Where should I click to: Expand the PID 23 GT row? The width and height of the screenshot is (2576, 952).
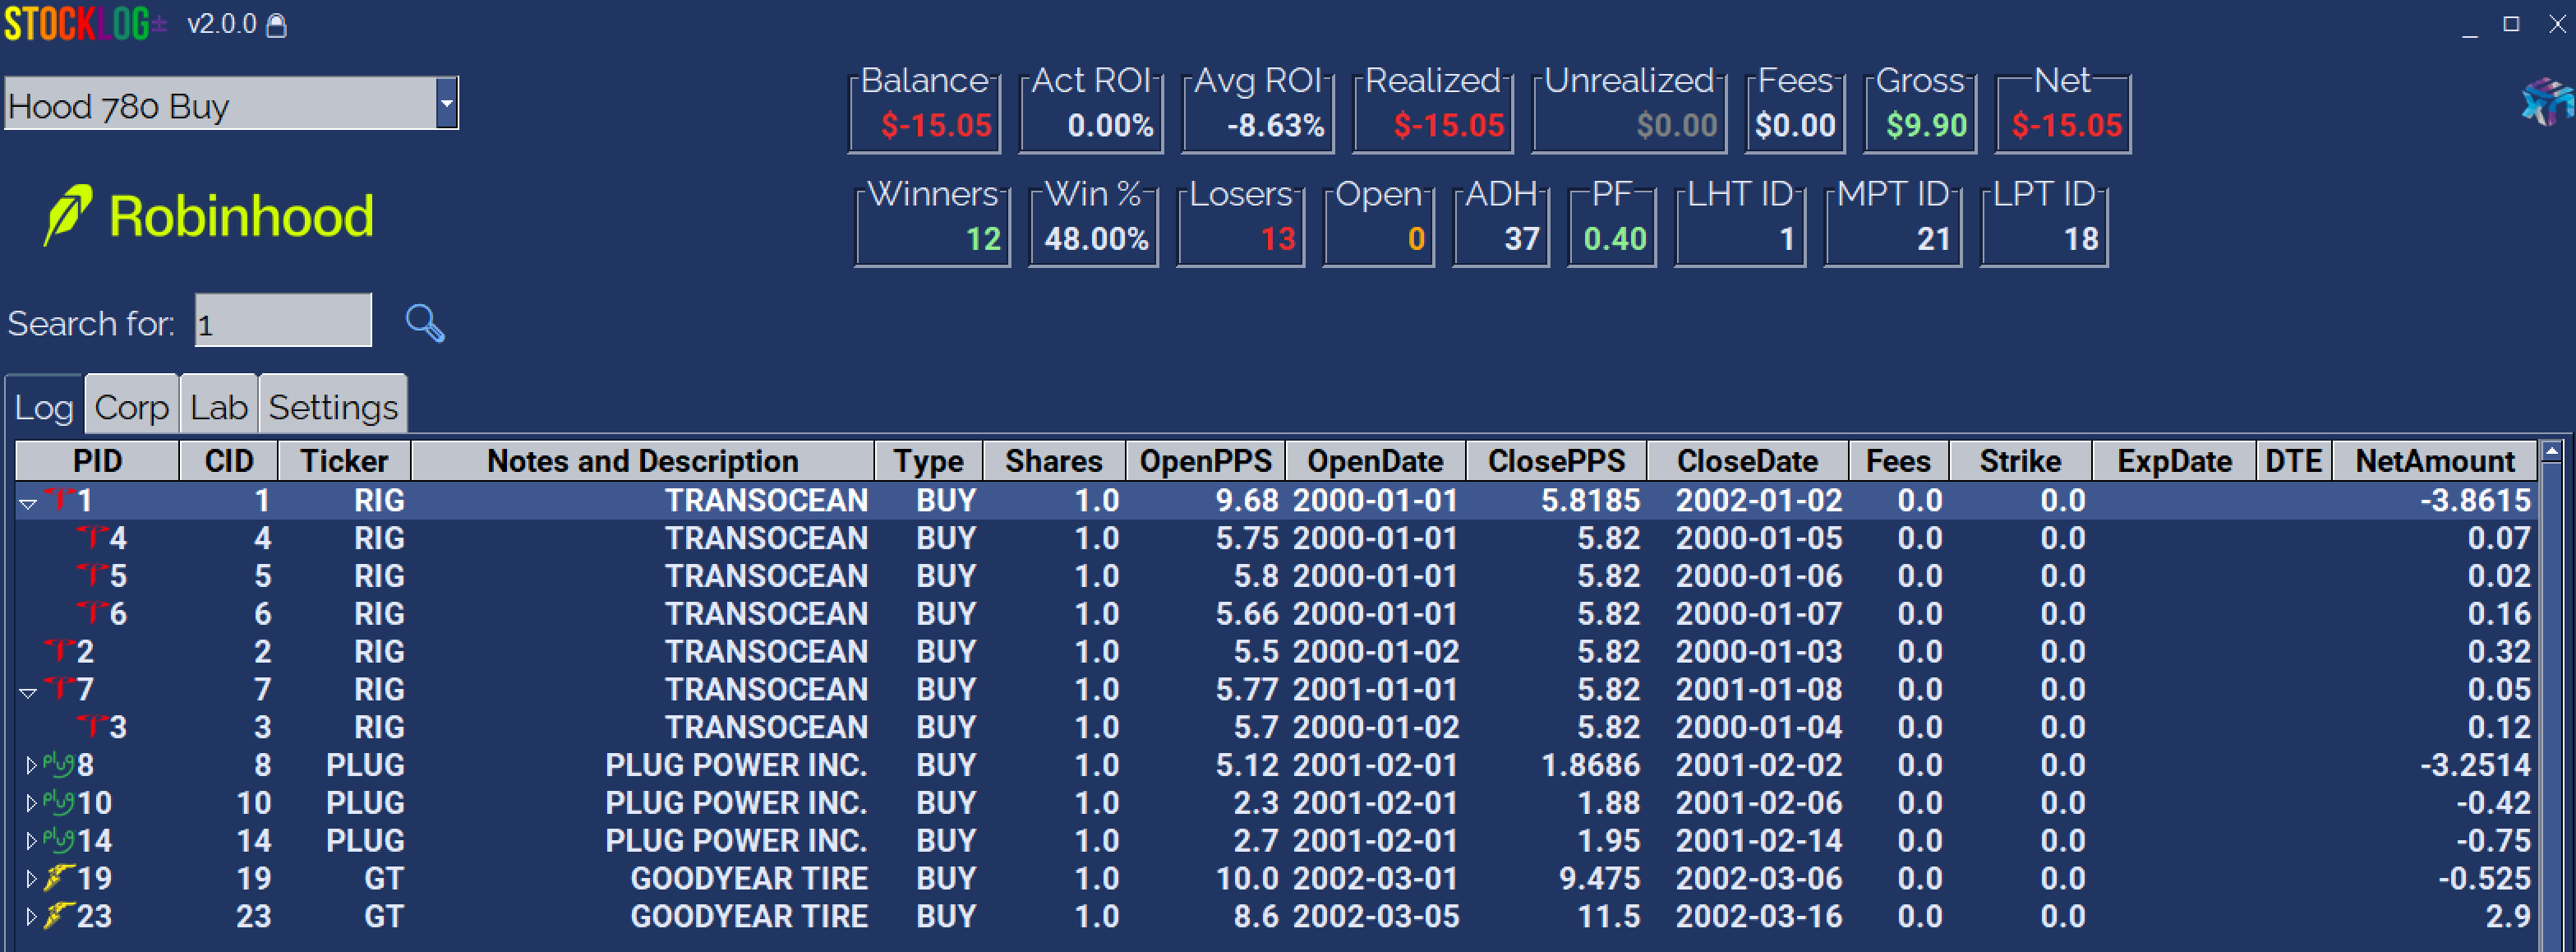point(30,917)
